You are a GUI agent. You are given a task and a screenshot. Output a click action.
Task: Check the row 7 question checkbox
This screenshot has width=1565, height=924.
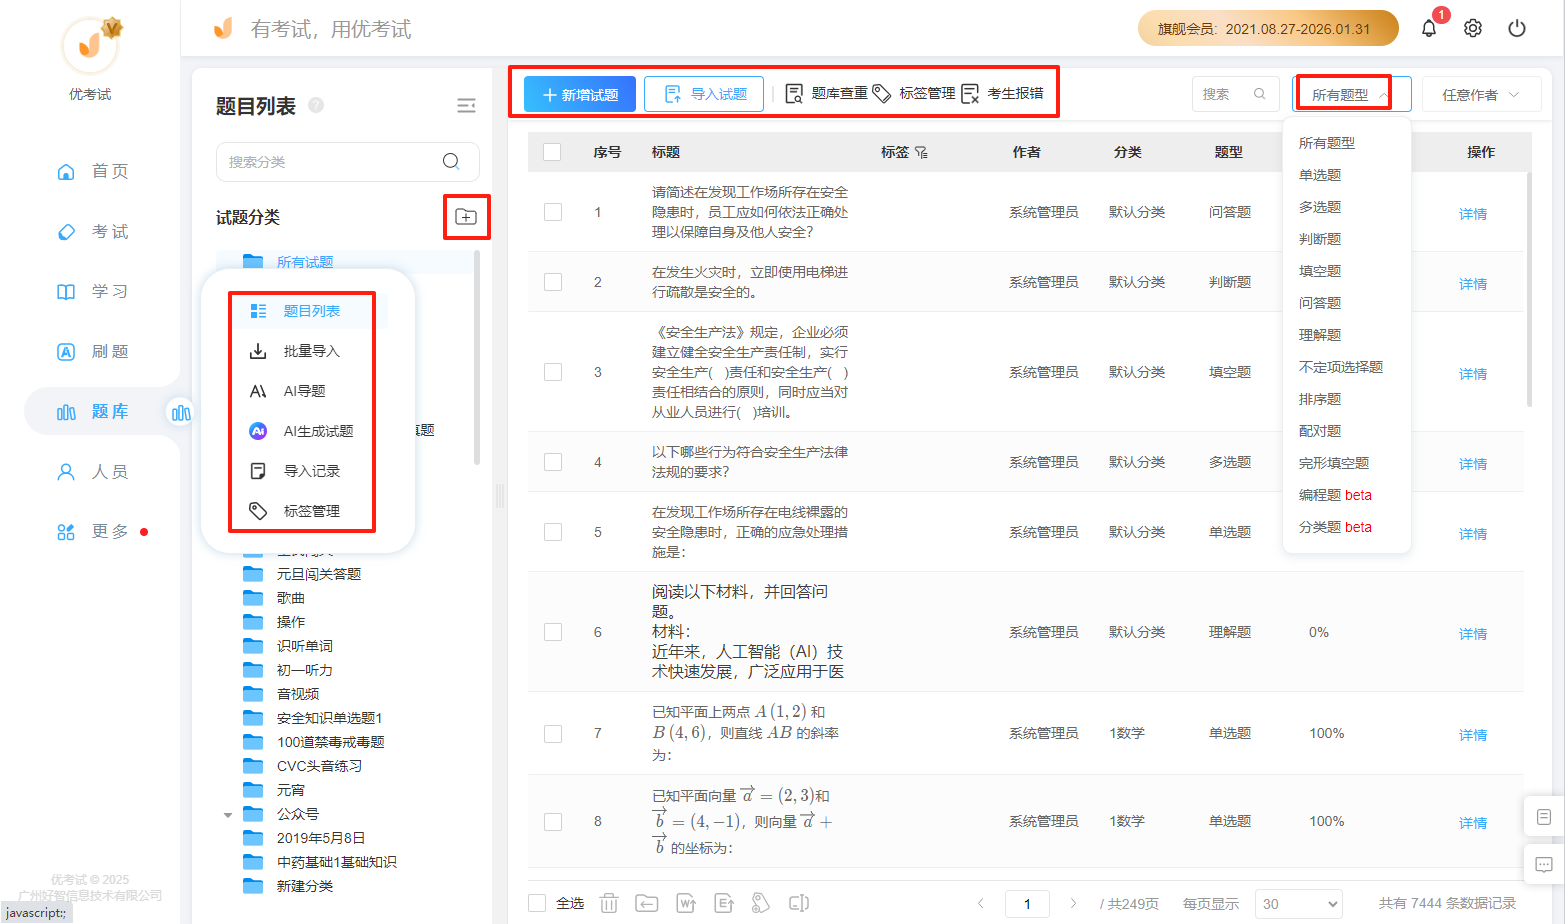click(x=553, y=733)
